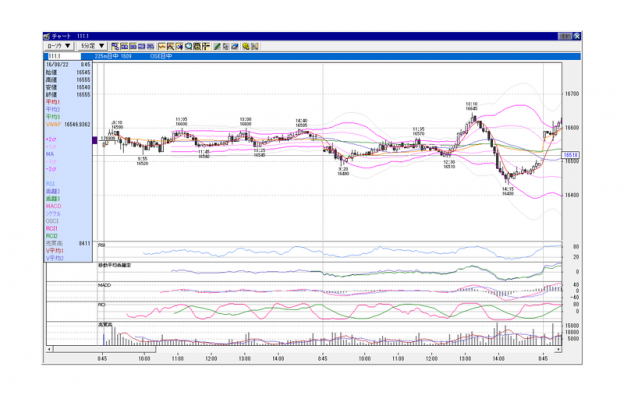624x395 pixels.
Task: Click the horizontal scrollbar right arrow
Action: (558, 349)
